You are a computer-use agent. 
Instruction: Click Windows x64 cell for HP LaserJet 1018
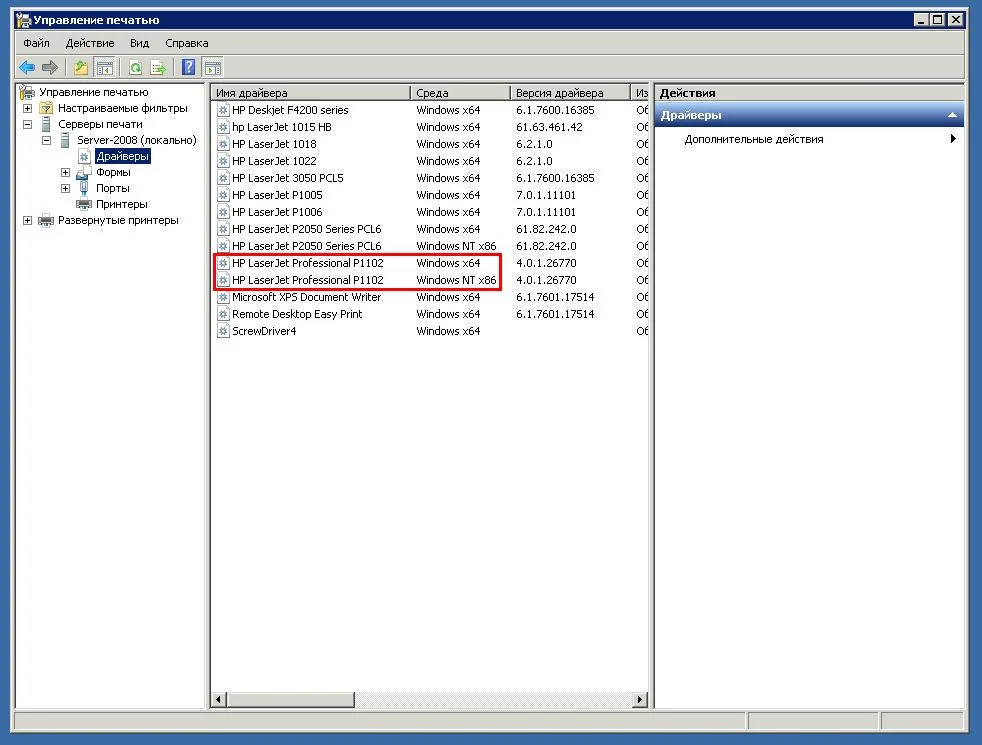click(x=448, y=144)
